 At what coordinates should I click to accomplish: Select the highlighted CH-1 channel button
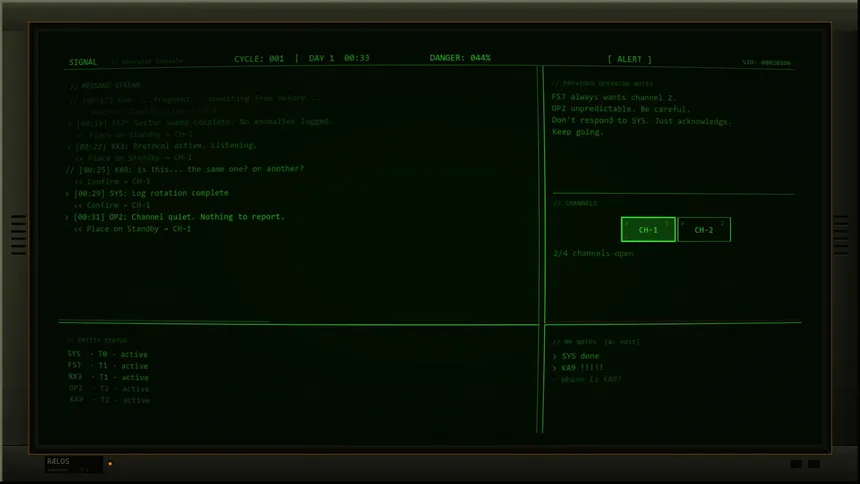point(648,229)
